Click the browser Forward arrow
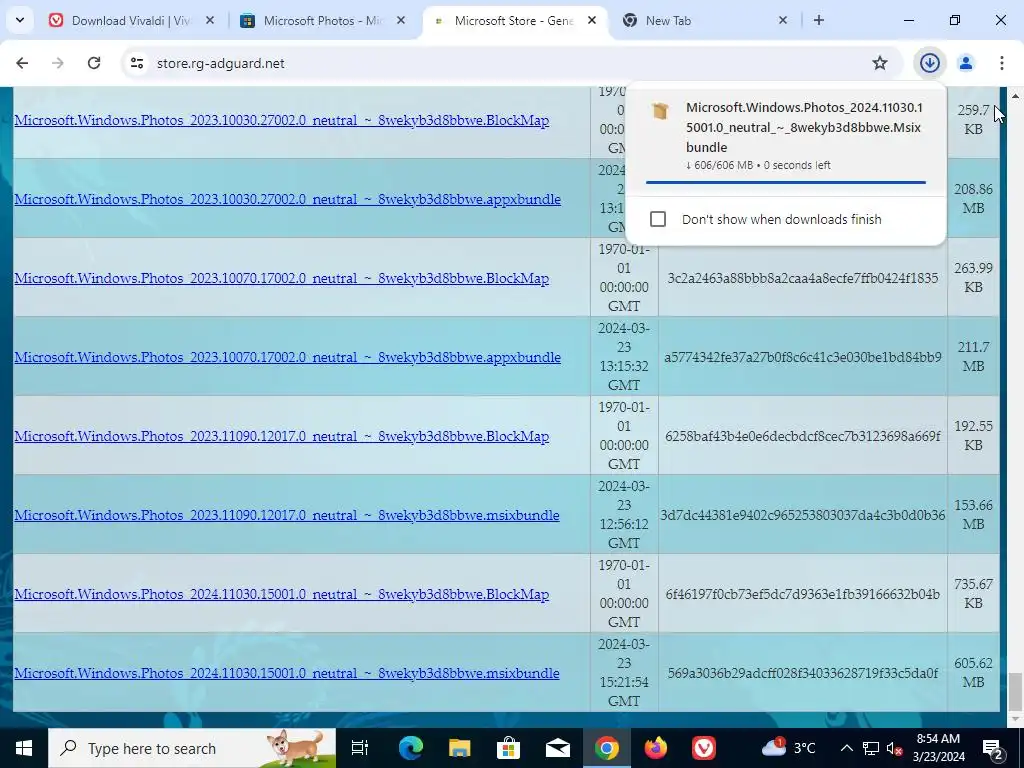This screenshot has width=1024, height=768. click(x=58, y=63)
